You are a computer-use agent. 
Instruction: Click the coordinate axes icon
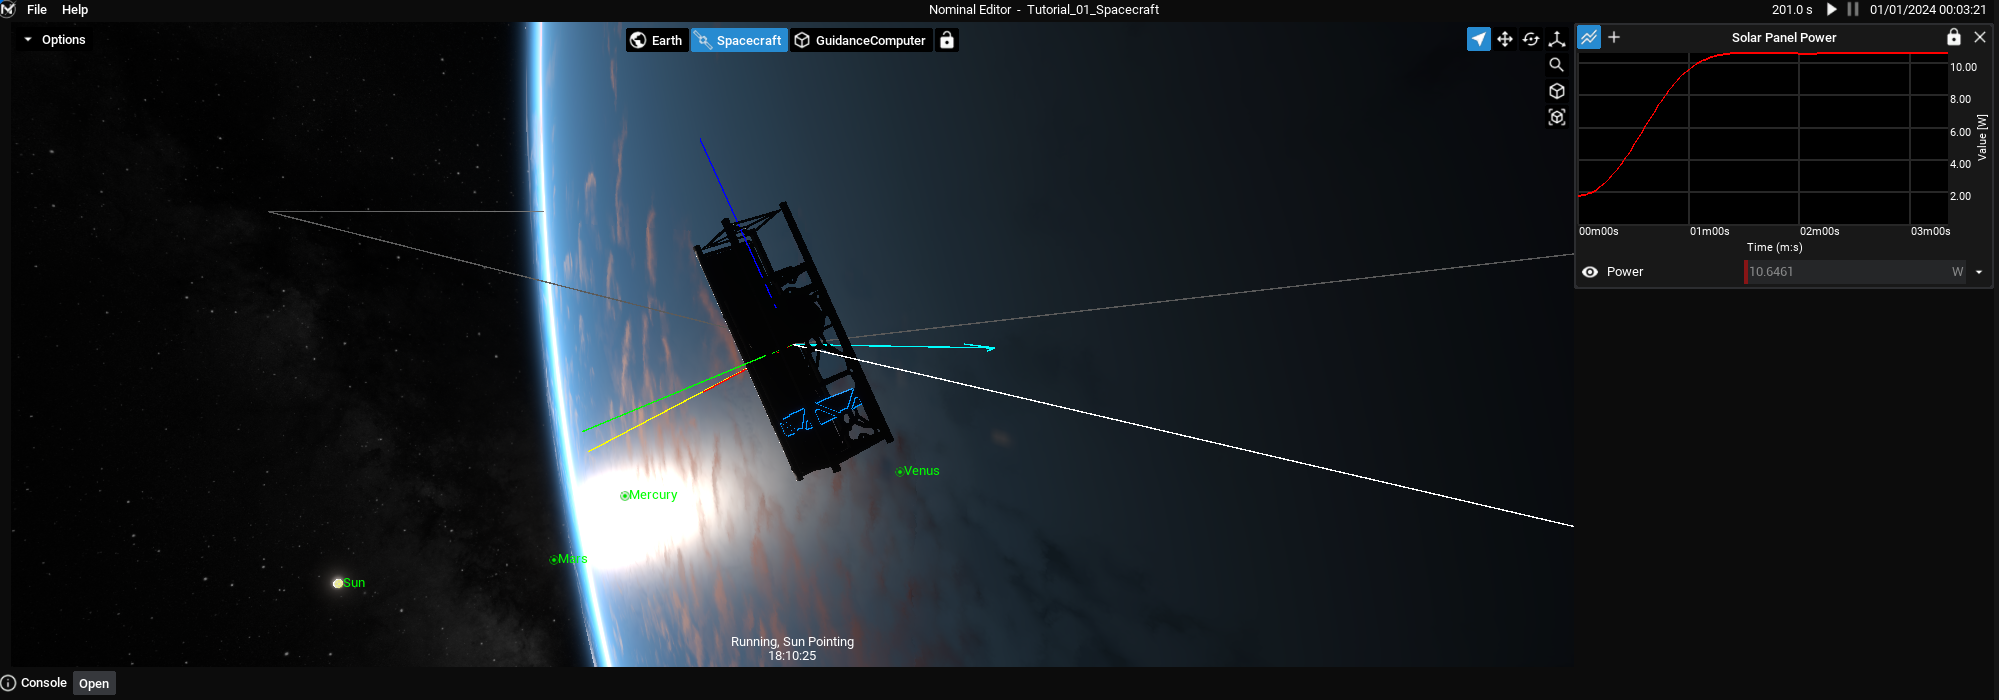(x=1557, y=39)
